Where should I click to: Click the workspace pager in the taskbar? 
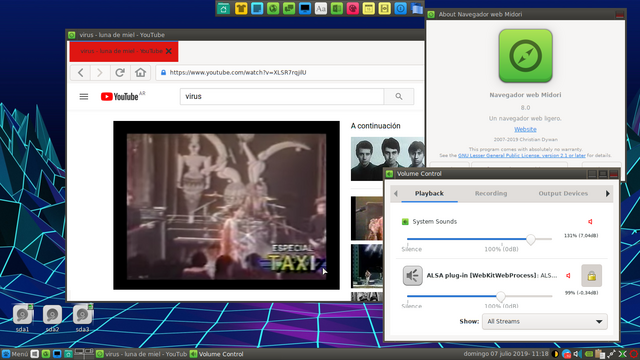(x=84, y=354)
